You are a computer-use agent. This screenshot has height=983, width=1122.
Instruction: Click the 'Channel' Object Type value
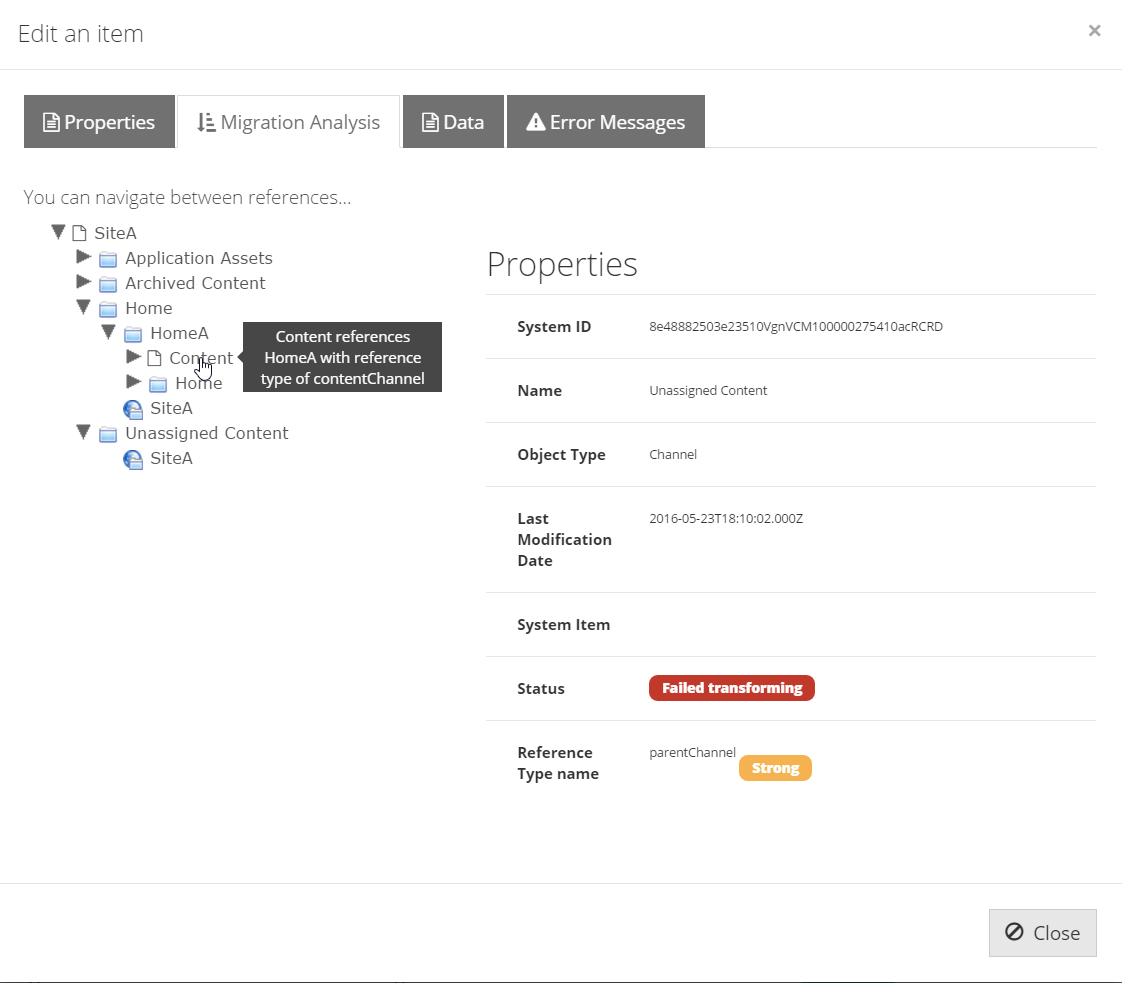point(673,455)
